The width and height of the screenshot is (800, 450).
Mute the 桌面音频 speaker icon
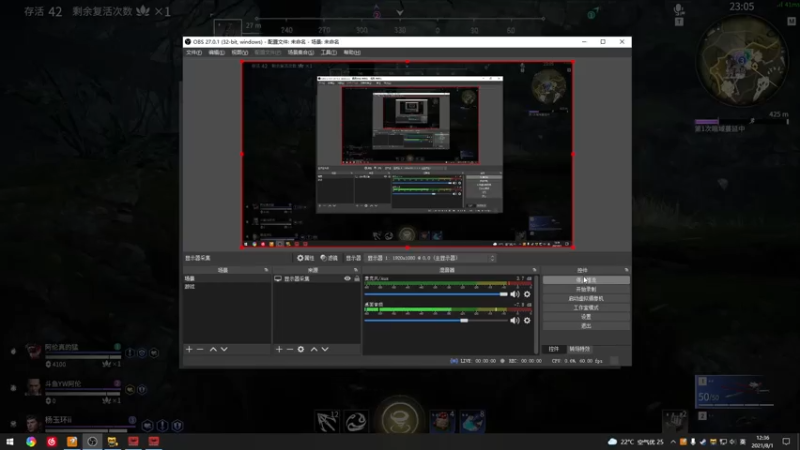(x=515, y=320)
